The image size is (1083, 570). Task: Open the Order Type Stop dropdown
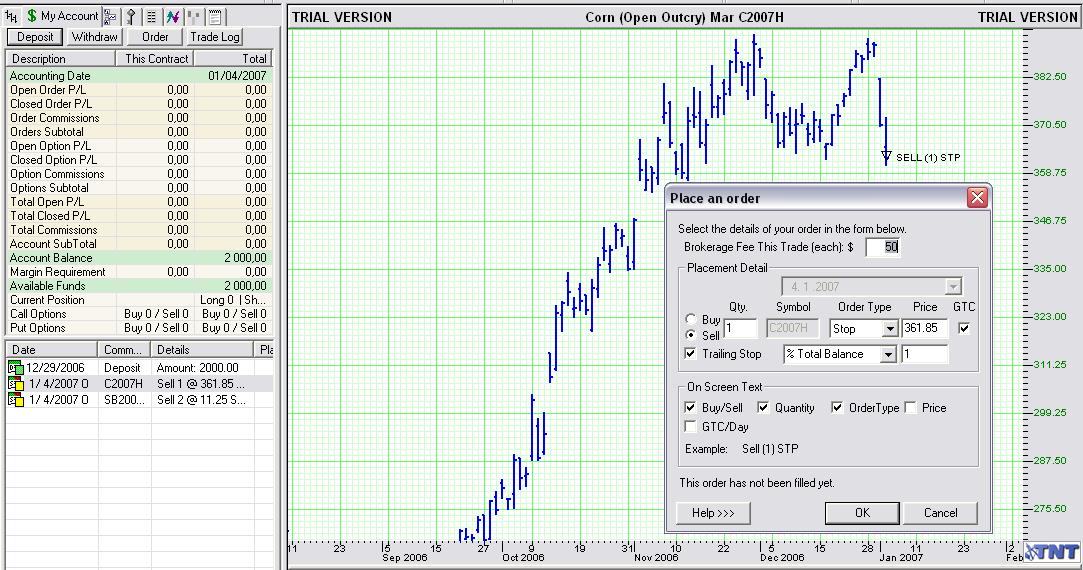[x=890, y=329]
